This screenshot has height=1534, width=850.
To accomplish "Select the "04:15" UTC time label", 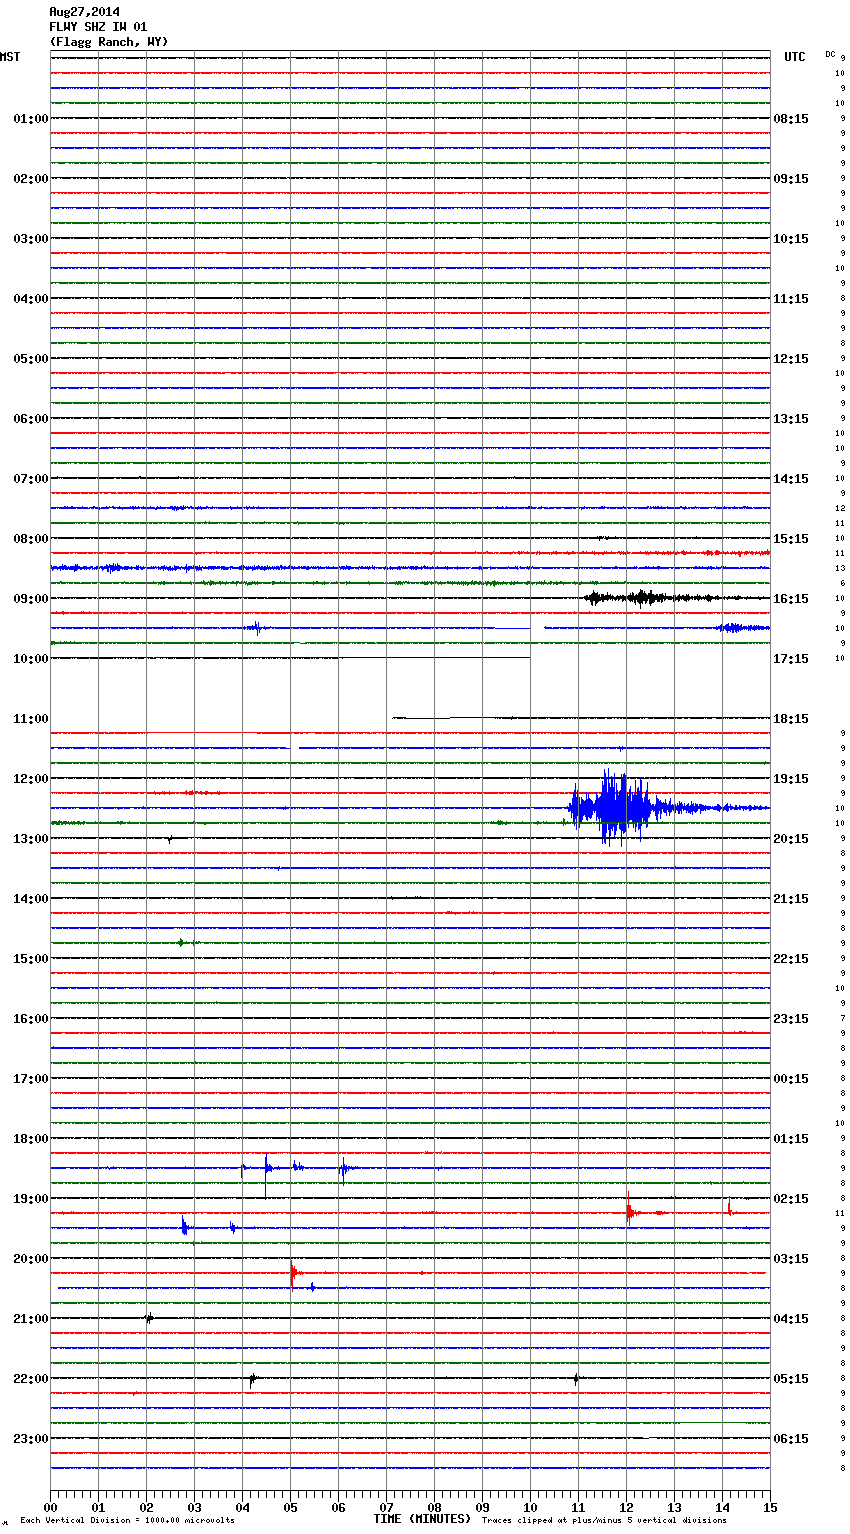I will tap(791, 1319).
